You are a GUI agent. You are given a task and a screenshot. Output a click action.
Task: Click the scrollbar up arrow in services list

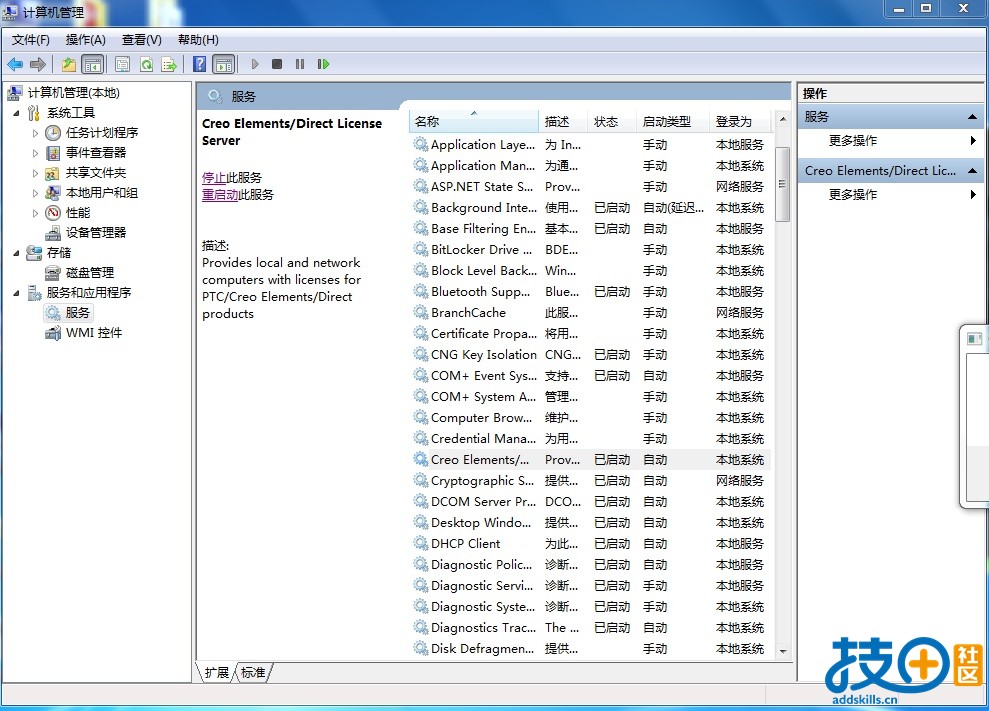(x=783, y=119)
